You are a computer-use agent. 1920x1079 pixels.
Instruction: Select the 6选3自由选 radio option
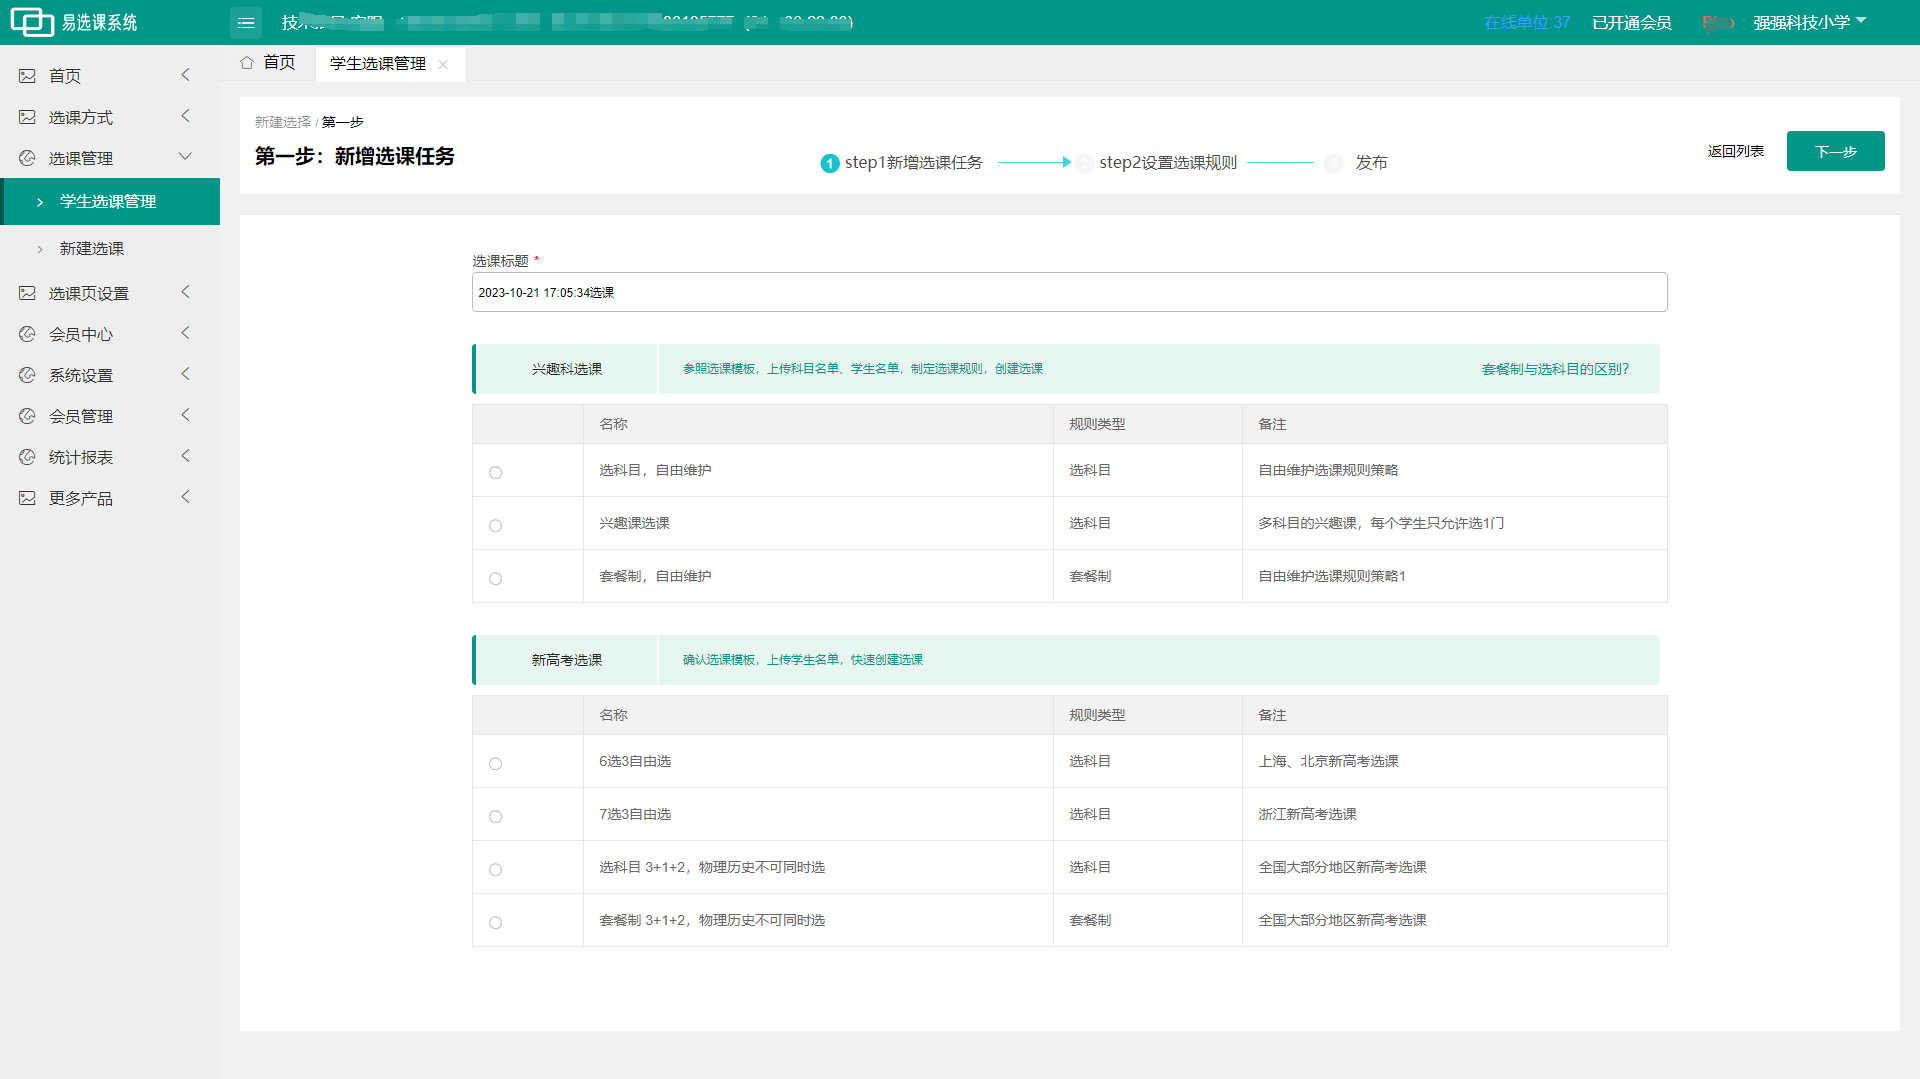[x=495, y=763]
